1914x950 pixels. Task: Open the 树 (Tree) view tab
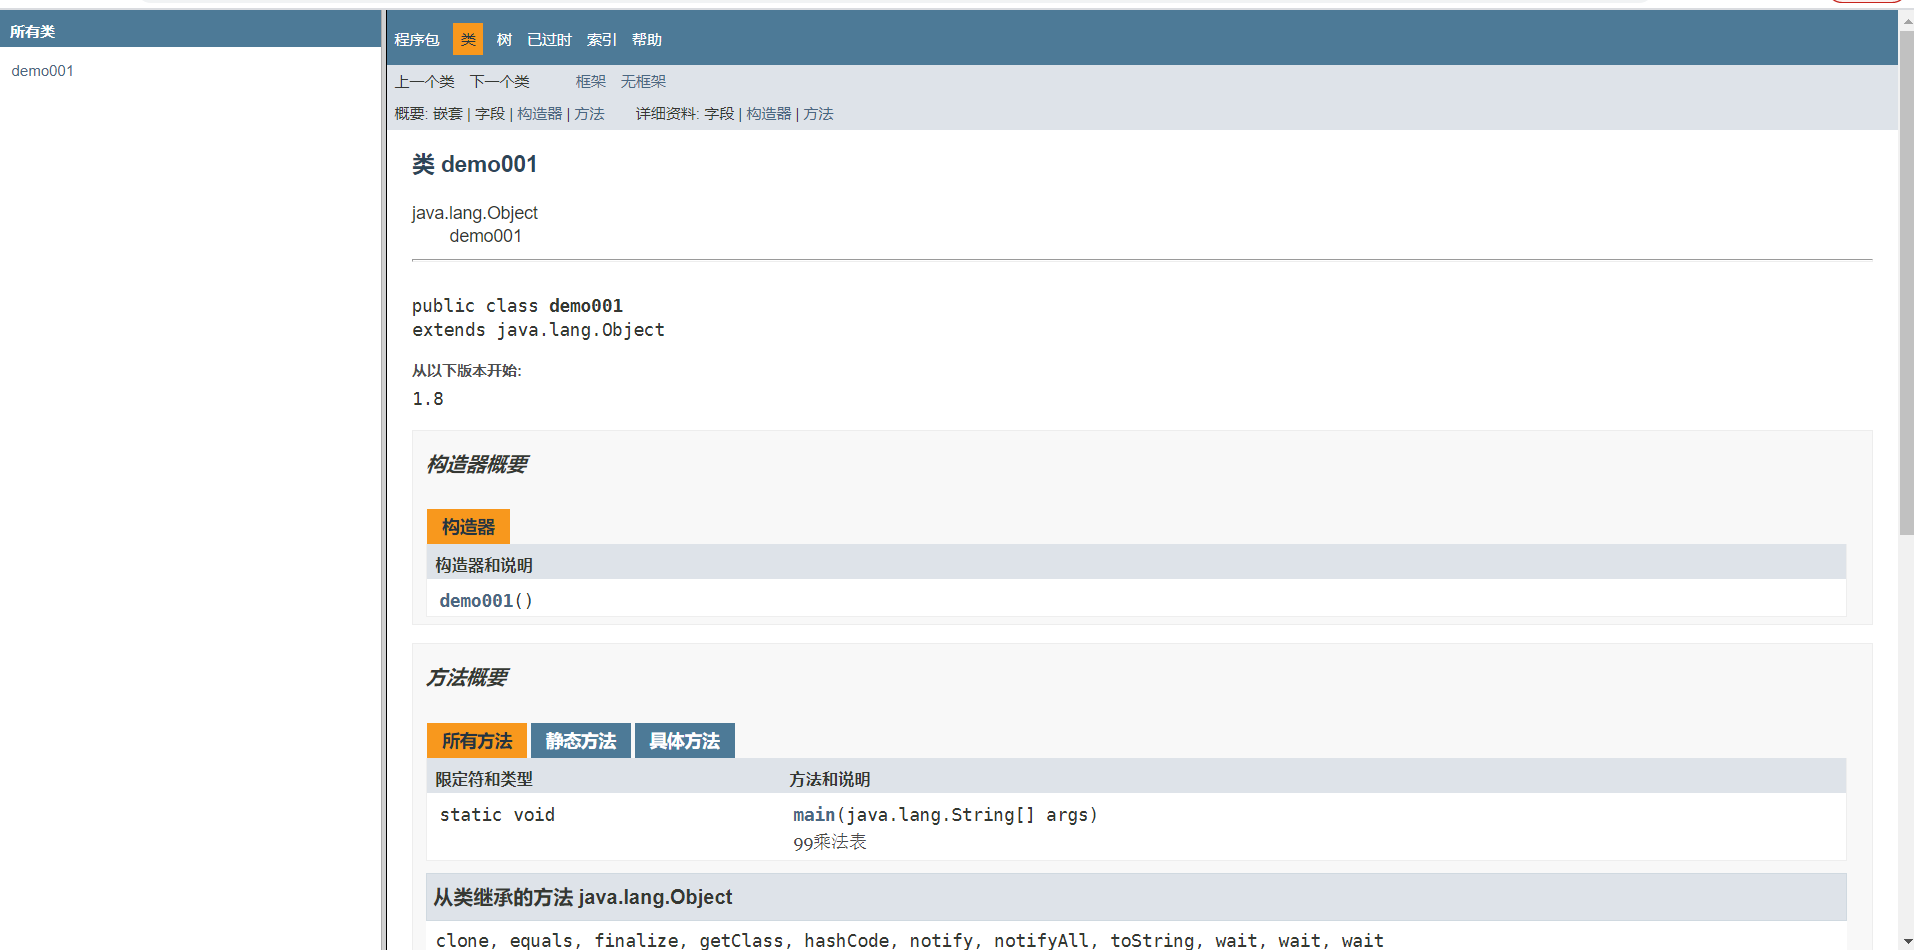click(x=503, y=39)
